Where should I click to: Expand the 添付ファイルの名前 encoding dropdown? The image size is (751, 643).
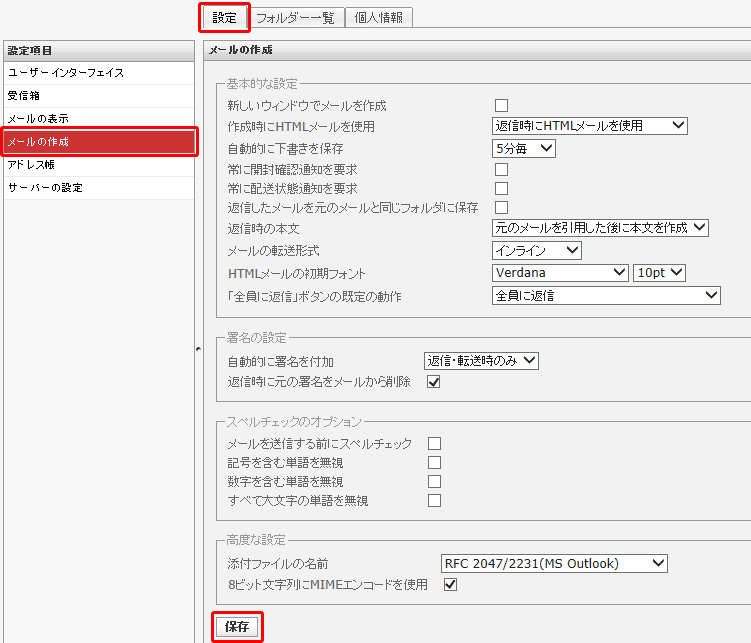554,563
